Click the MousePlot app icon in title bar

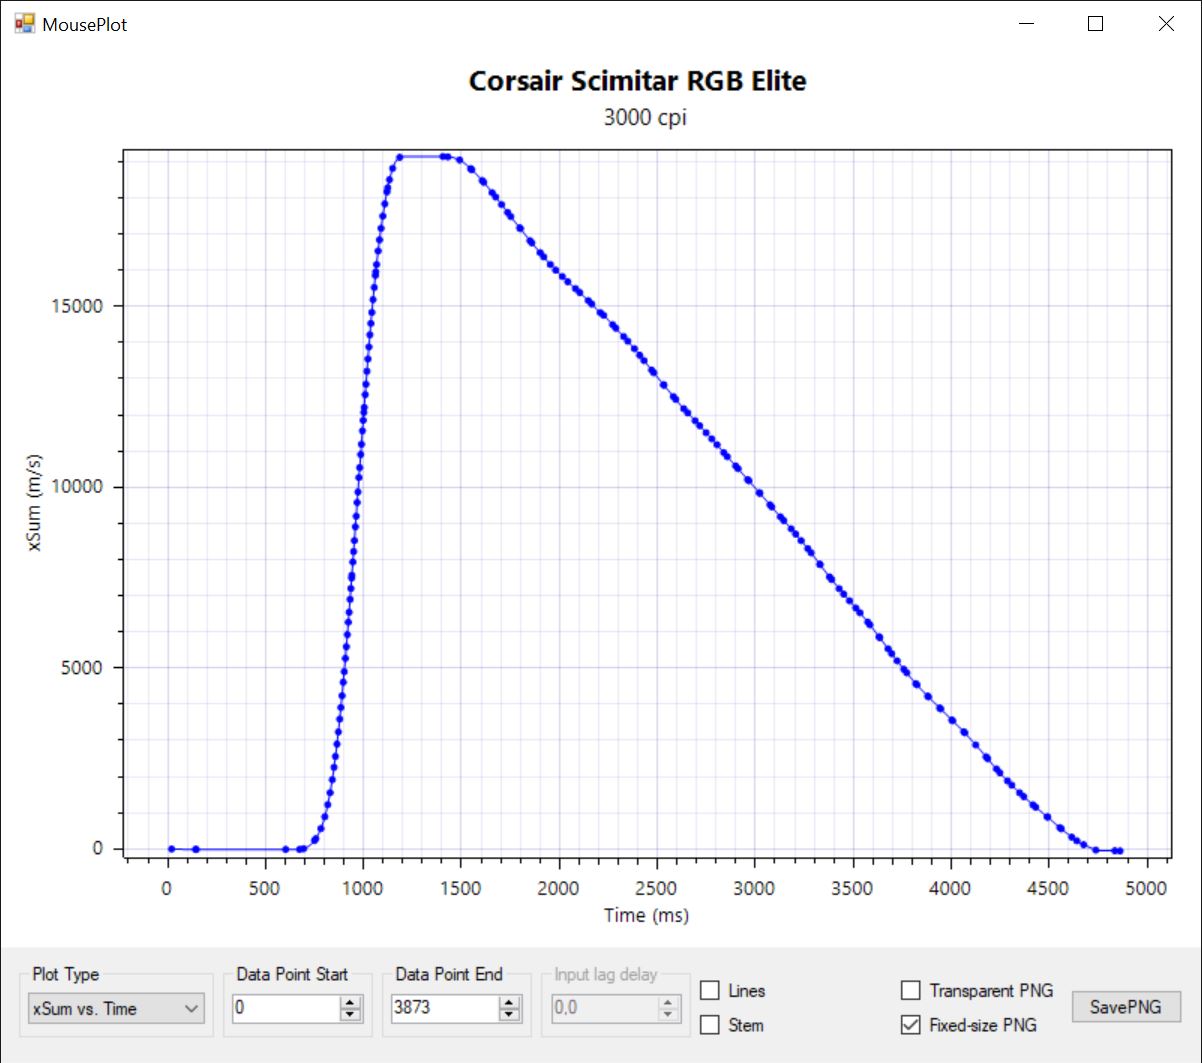[25, 24]
